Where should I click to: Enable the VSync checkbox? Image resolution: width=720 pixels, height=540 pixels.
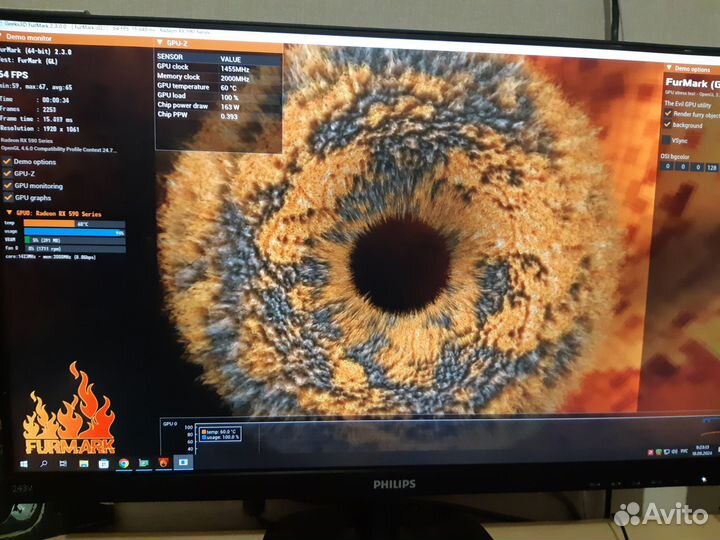[667, 140]
